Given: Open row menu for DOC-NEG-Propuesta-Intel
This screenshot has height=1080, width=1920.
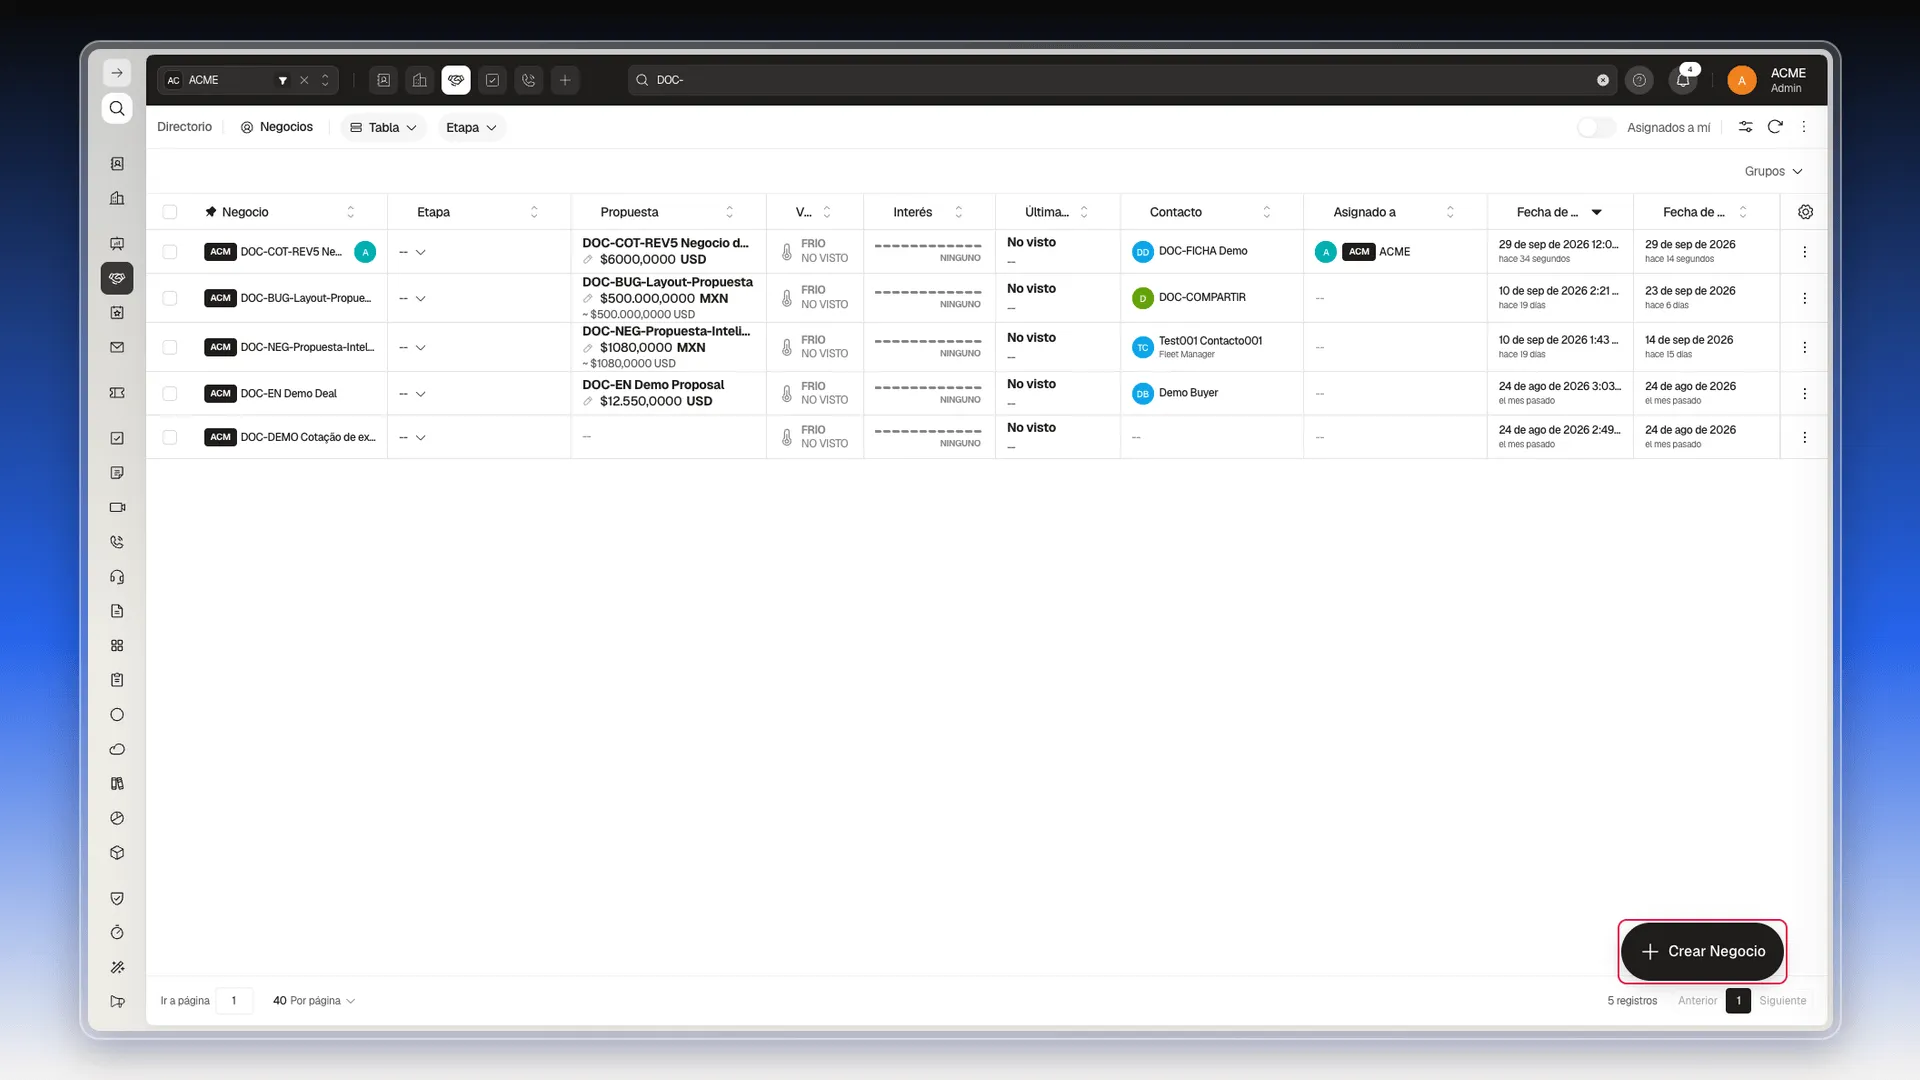Looking at the screenshot, I should click(x=1805, y=348).
